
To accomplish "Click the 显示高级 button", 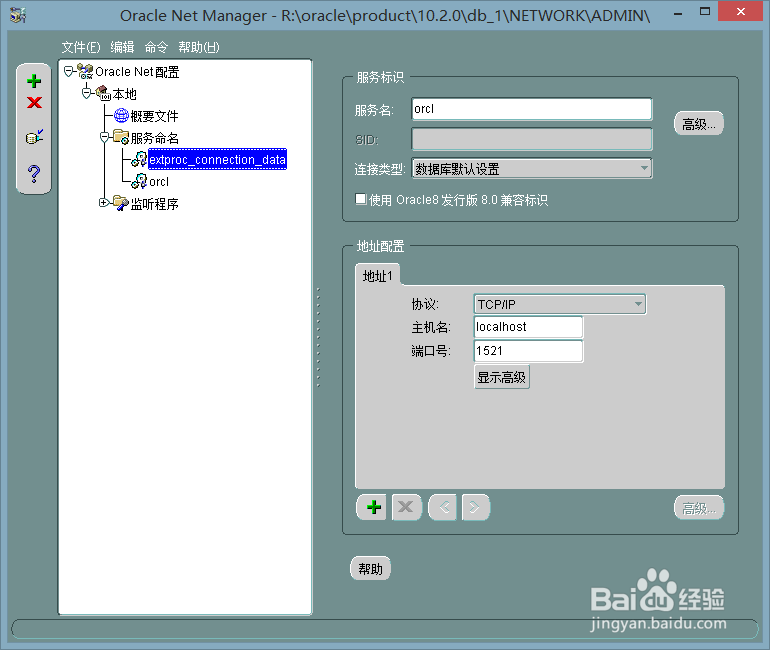I will click(x=501, y=377).
